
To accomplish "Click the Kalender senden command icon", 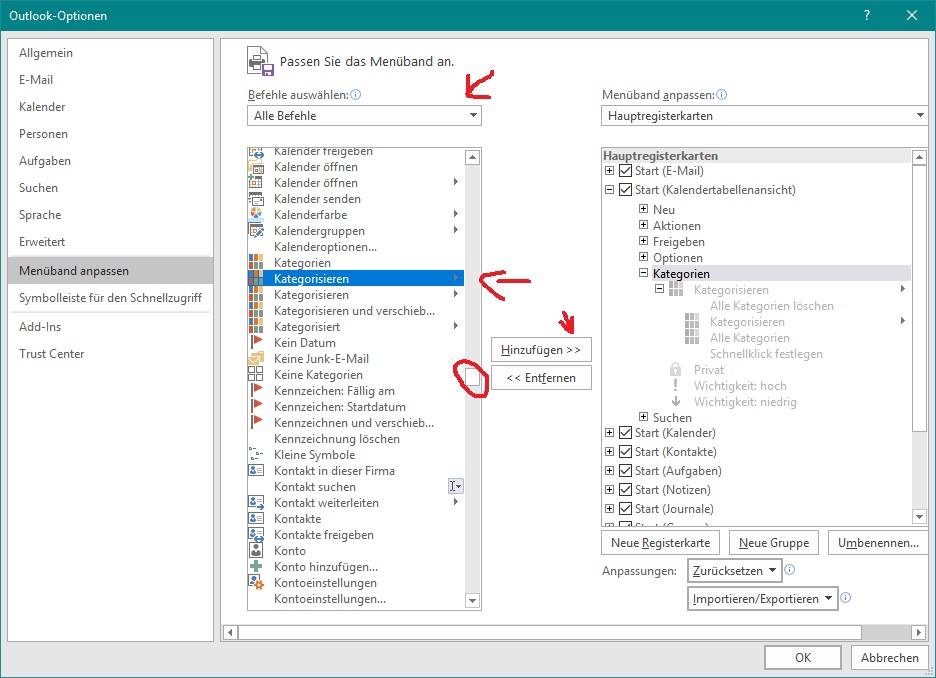I will [x=255, y=199].
